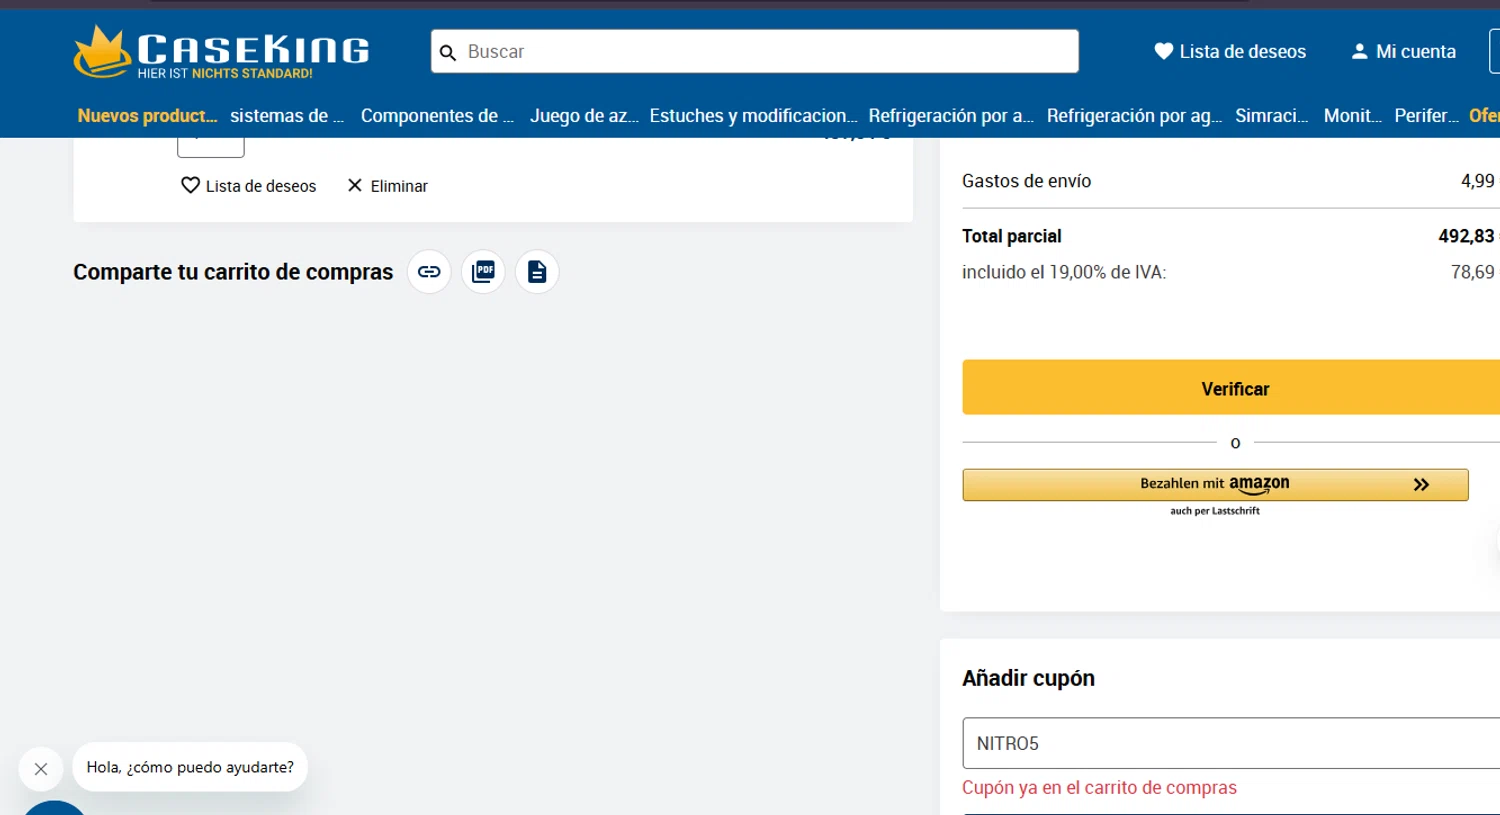Open Perifer... menu item

click(x=1426, y=116)
